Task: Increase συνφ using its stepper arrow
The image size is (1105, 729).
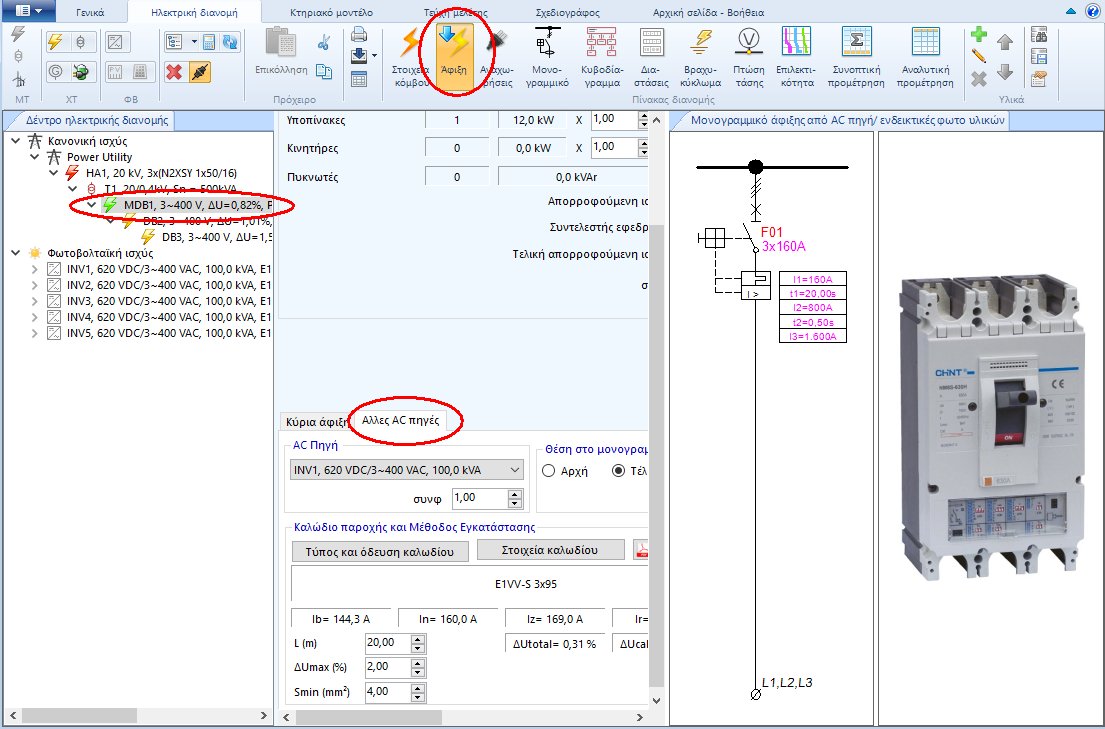Action: coord(515,492)
